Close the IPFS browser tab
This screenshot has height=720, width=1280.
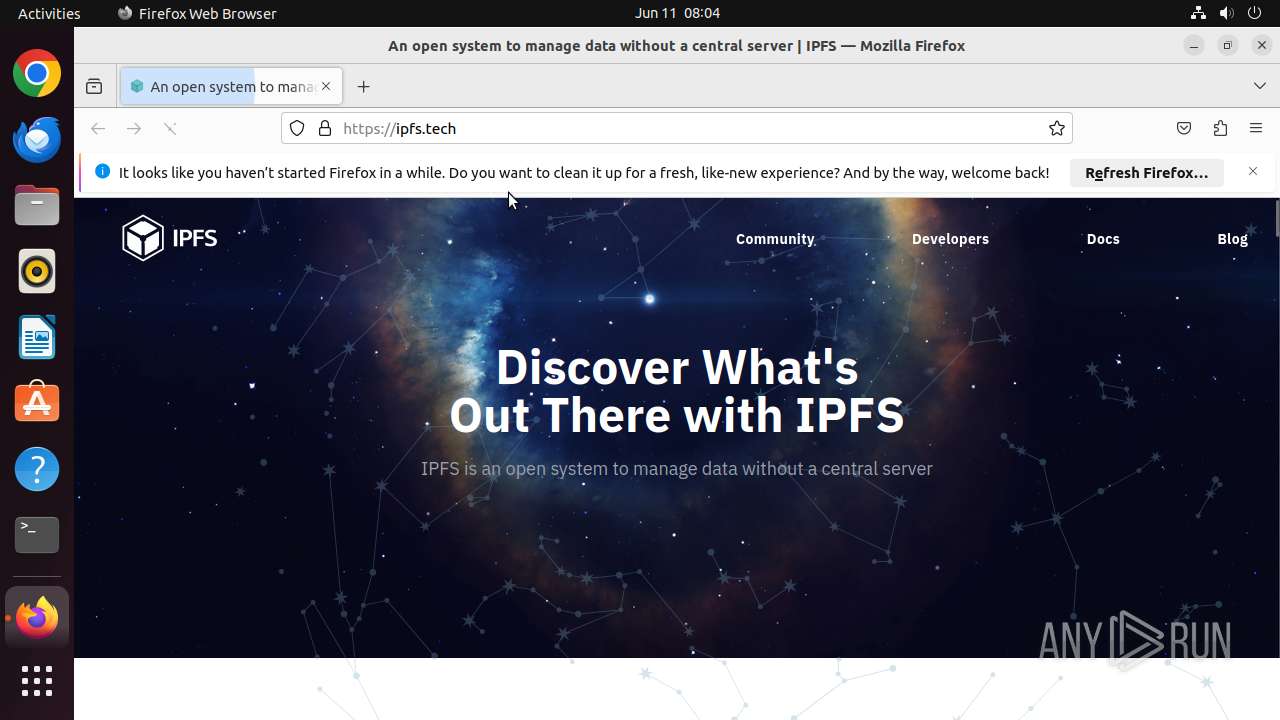325,87
